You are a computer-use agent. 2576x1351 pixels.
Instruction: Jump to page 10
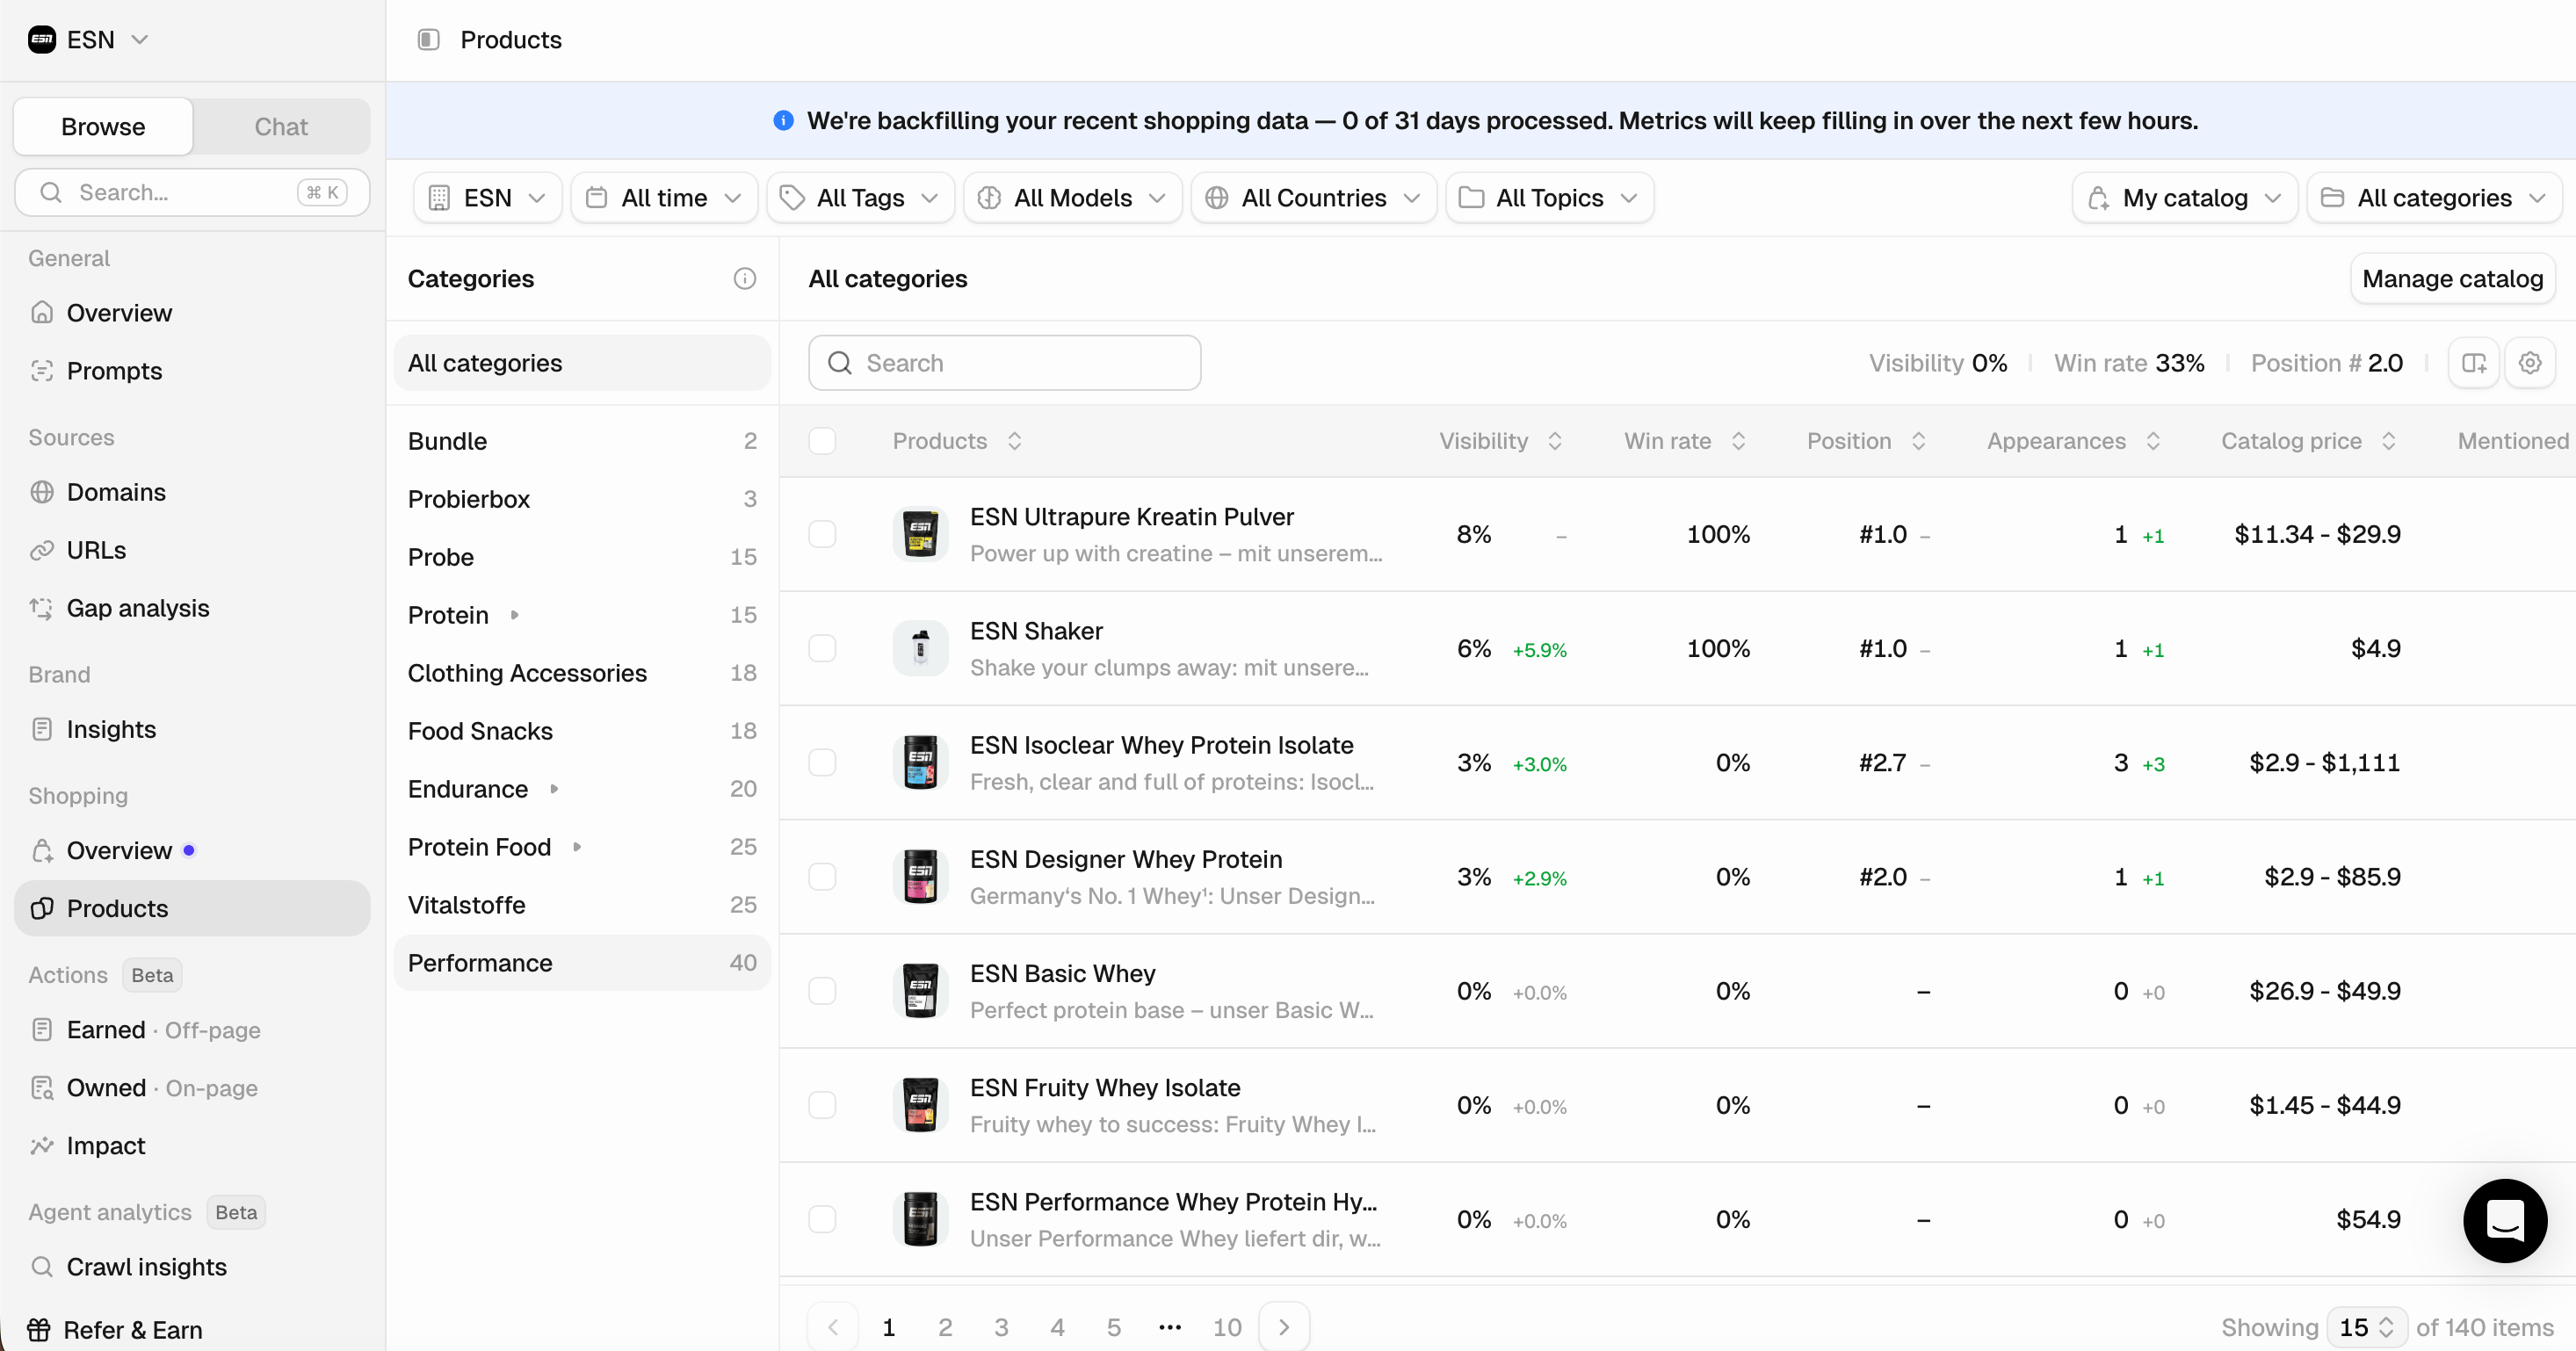pos(1227,1327)
